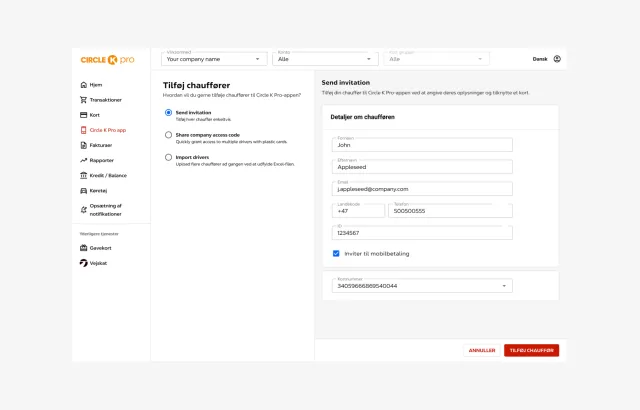This screenshot has width=640, height=410.
Task: Open the Konto Alle dropdown
Action: click(325, 59)
